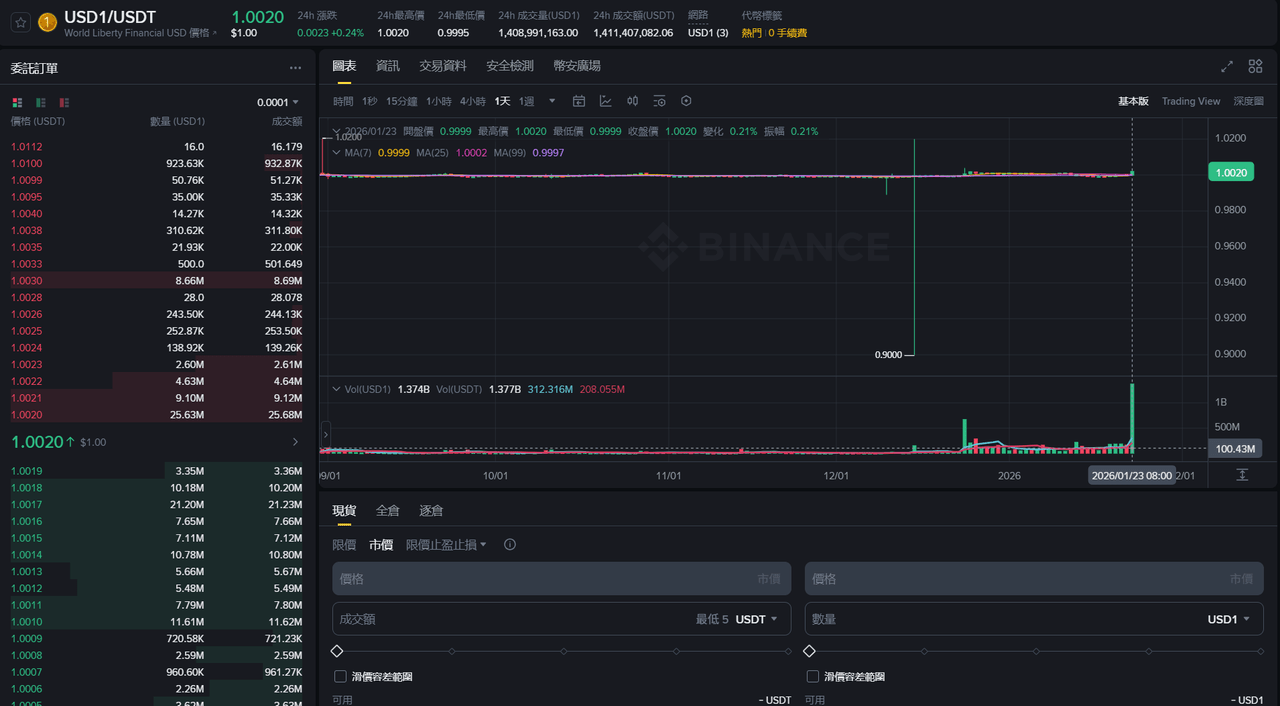1280x706 pixels.
Task: Enable 滑價容差範圍 checkbox on the buy side
Action: click(339, 675)
